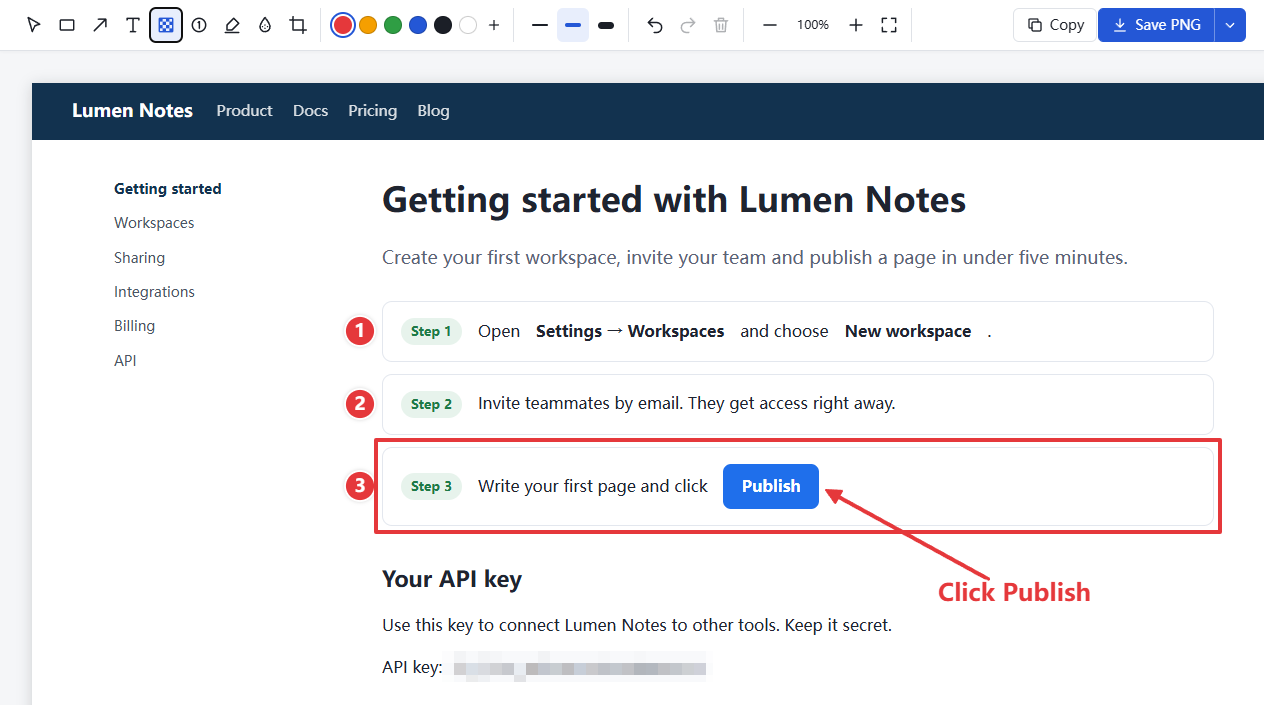Select the highlighter tool
This screenshot has height=705, width=1264.
coord(232,25)
